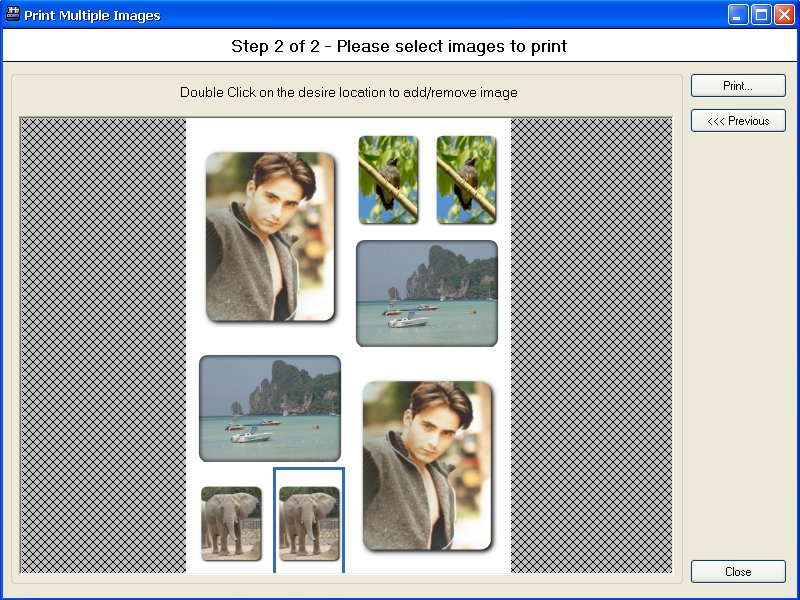Select the man portrait at bottom right
The height and width of the screenshot is (600, 800).
click(x=427, y=466)
